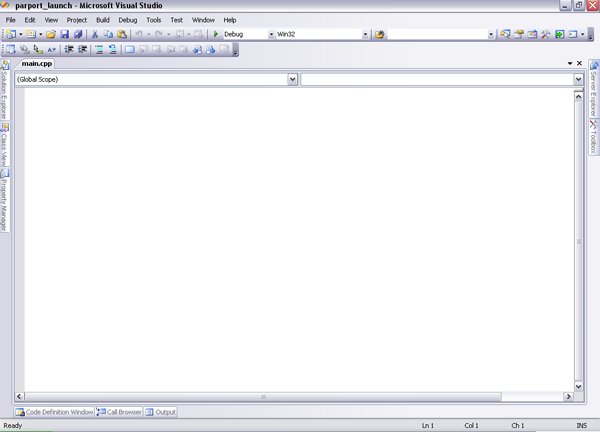Image resolution: width=600 pixels, height=432 pixels.
Task: Click the Command Window toolbar icon
Action: [573, 34]
